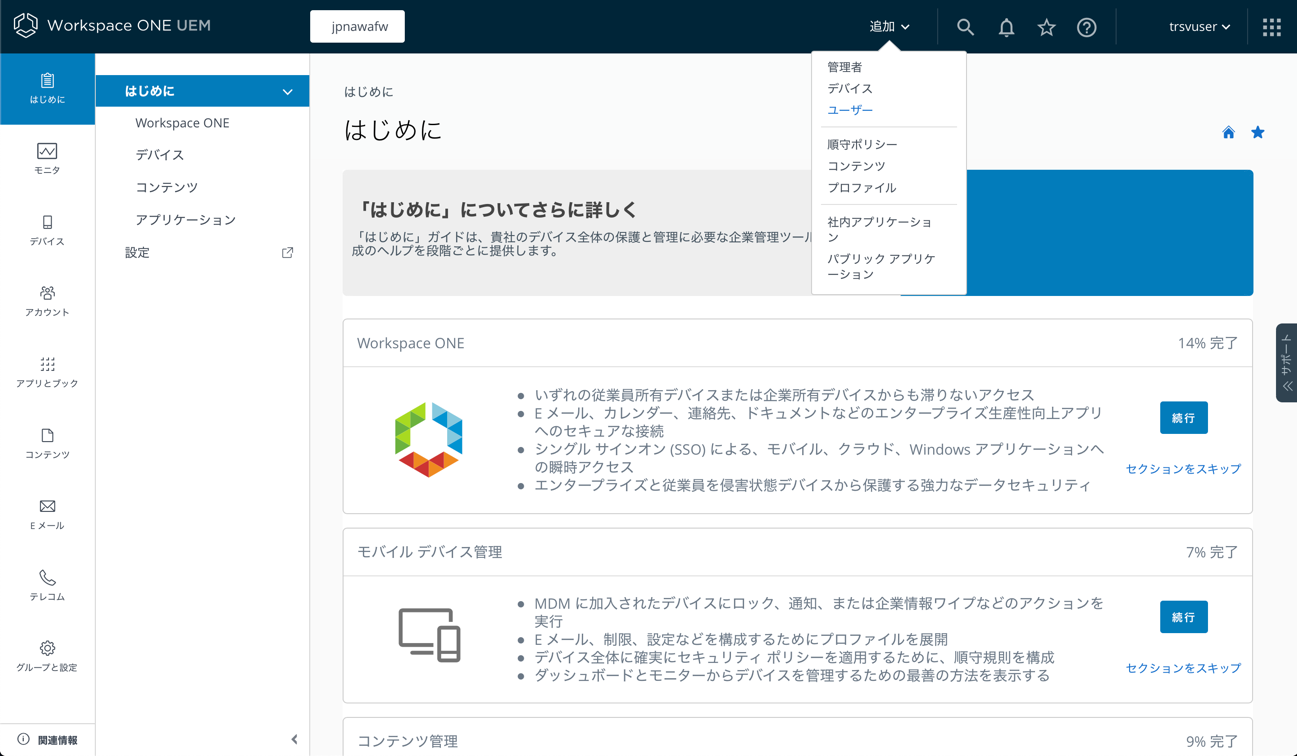Open コンテンツ section in left sidebar

pos(47,443)
